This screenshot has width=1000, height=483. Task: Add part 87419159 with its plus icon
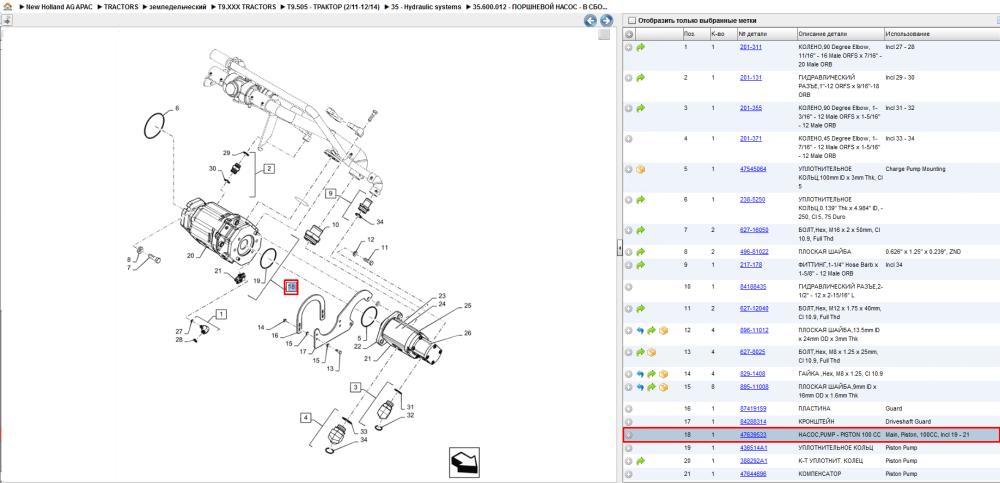click(x=629, y=409)
